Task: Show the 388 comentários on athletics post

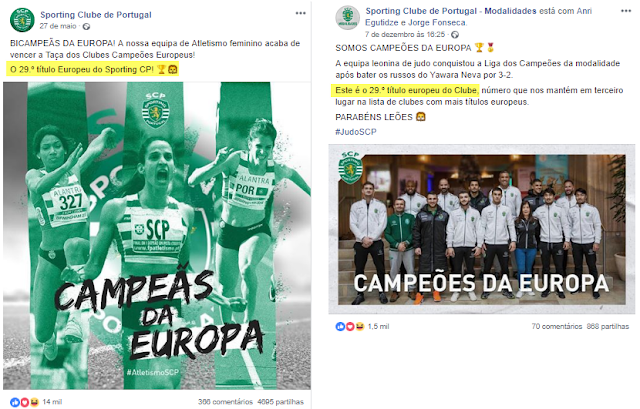Action: (x=225, y=402)
